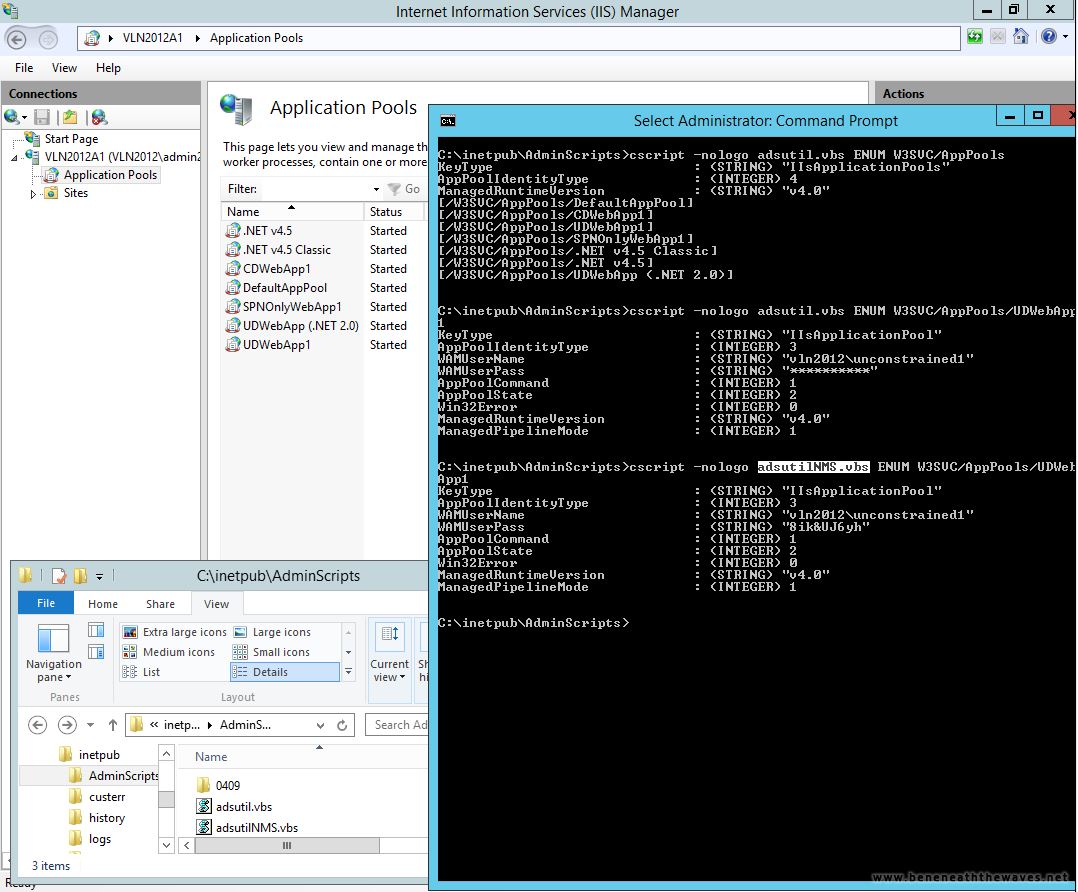Click the Details pane icon in Explorer ribbon
The height and width of the screenshot is (892, 1078).
(x=96, y=651)
